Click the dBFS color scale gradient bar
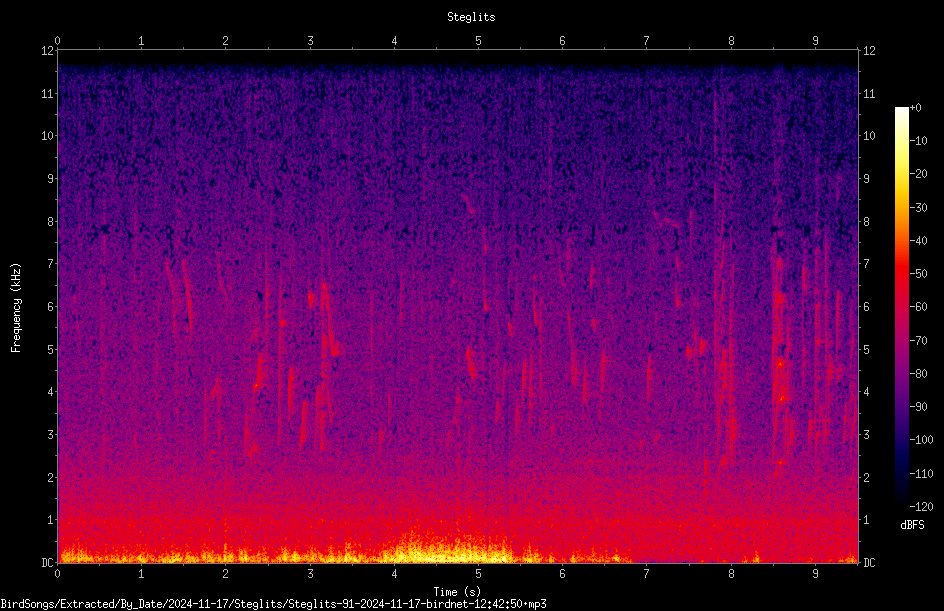The image size is (944, 611). click(x=901, y=306)
